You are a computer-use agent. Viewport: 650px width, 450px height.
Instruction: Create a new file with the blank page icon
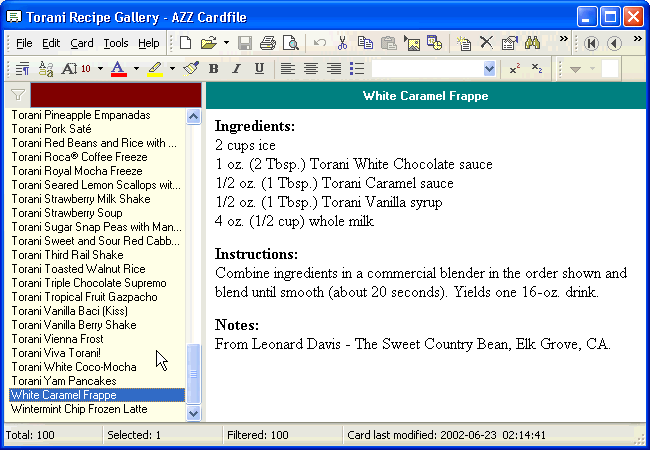[185, 43]
